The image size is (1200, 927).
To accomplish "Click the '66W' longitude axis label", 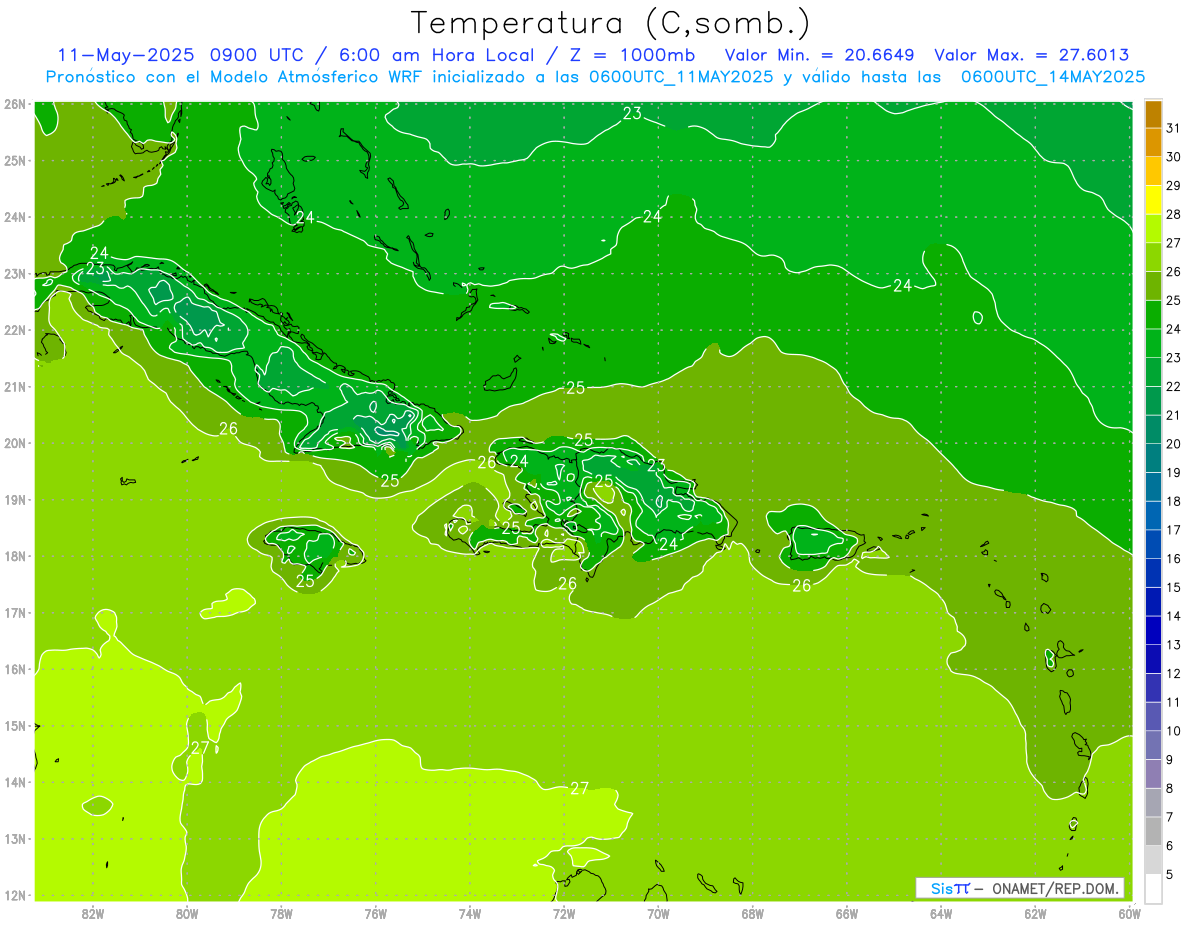I will pos(847,912).
